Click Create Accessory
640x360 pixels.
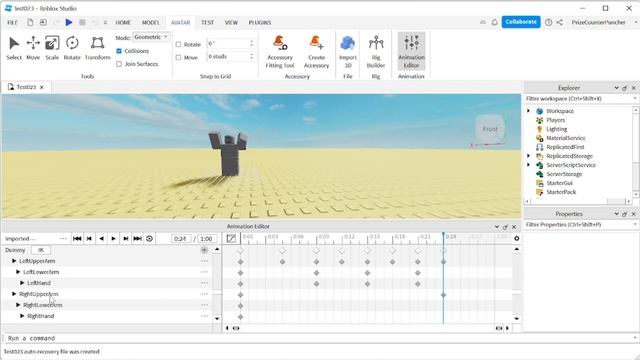pyautogui.click(x=316, y=51)
